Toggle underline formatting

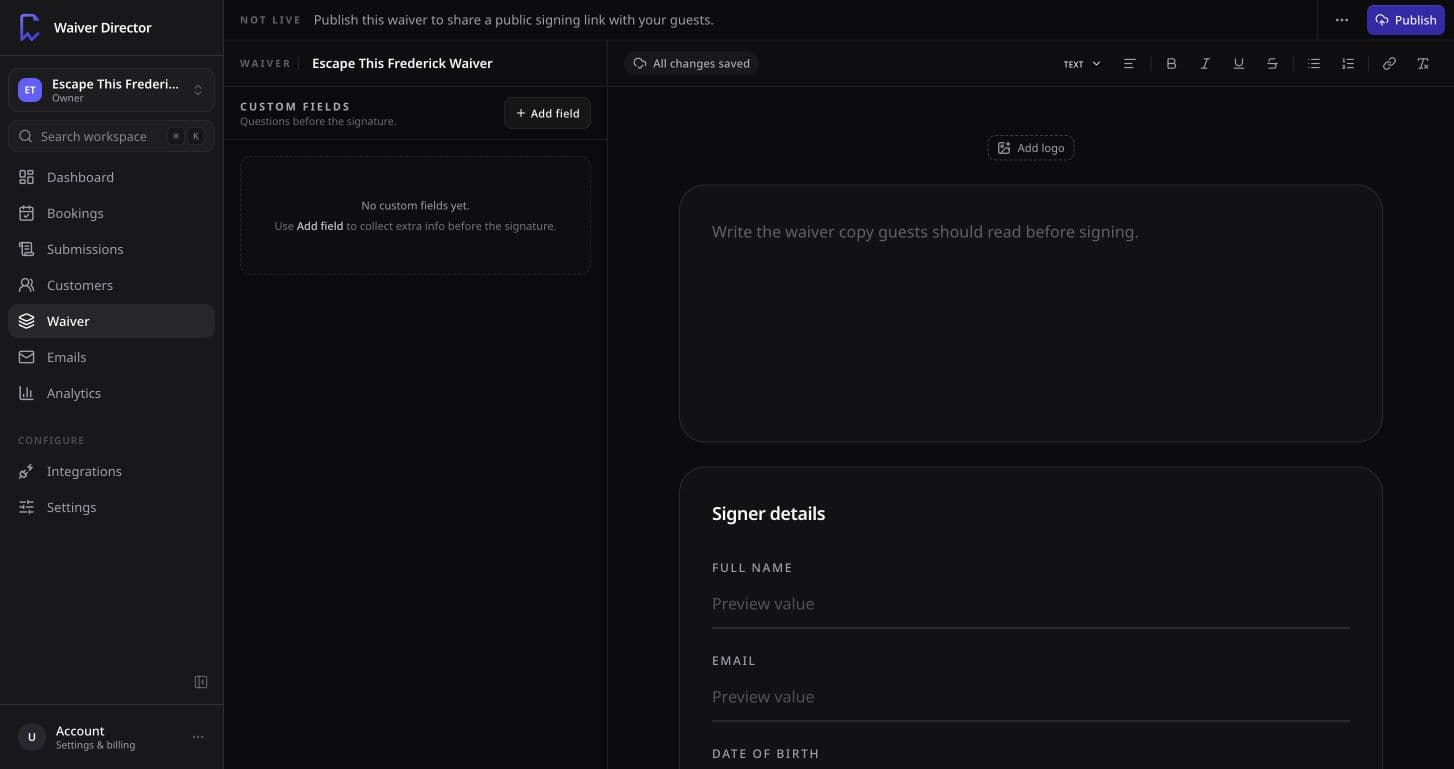pos(1239,63)
